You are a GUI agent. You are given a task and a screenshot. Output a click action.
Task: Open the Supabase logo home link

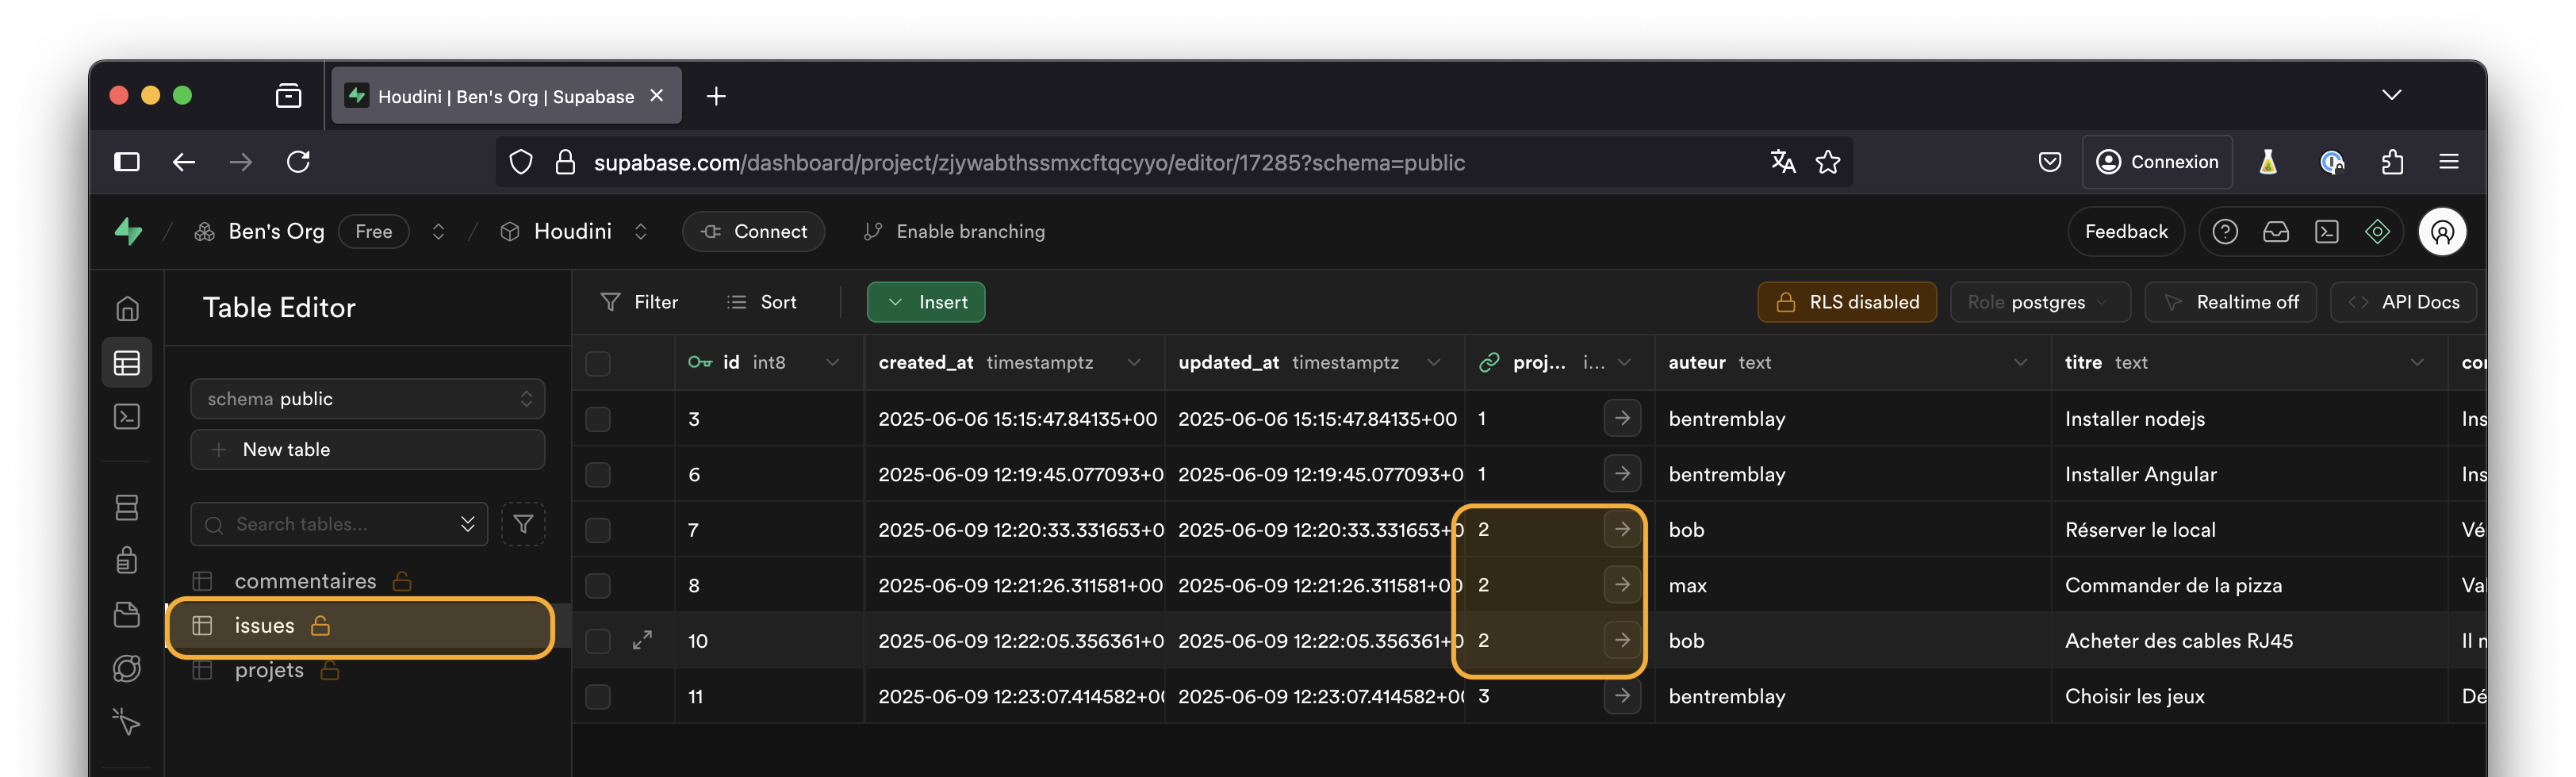129,231
